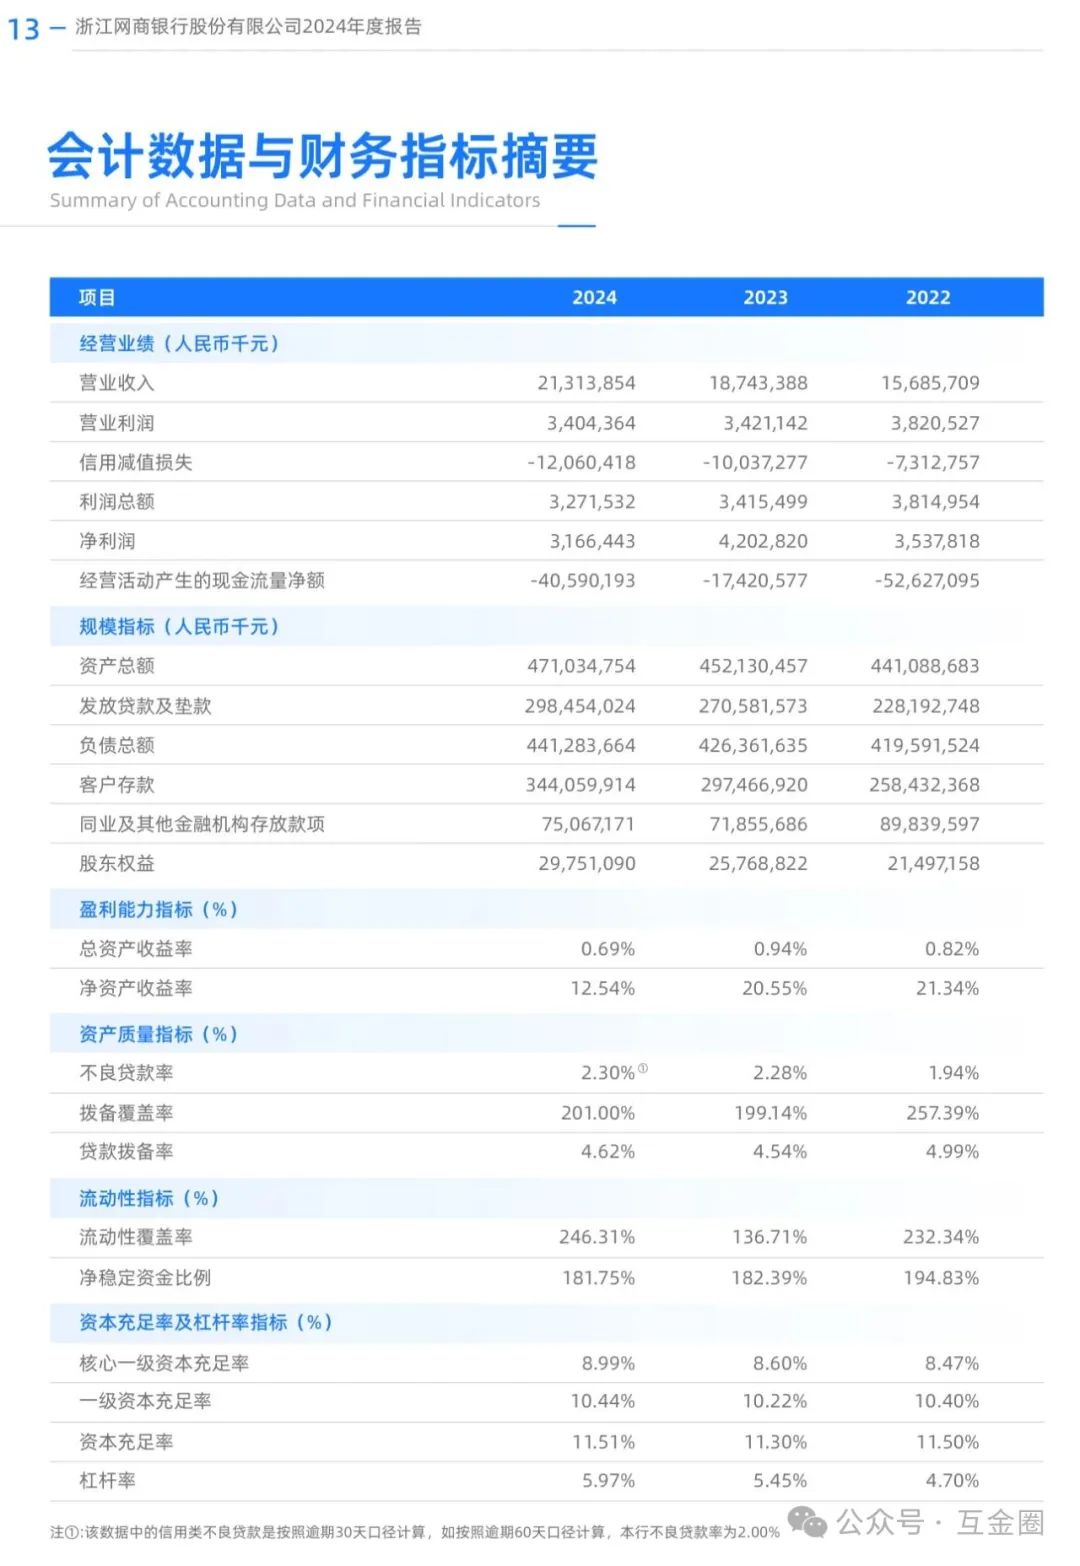Image resolution: width=1080 pixels, height=1566 pixels.
Task: Select 2023 net profit 4,202,820
Action: click(763, 541)
